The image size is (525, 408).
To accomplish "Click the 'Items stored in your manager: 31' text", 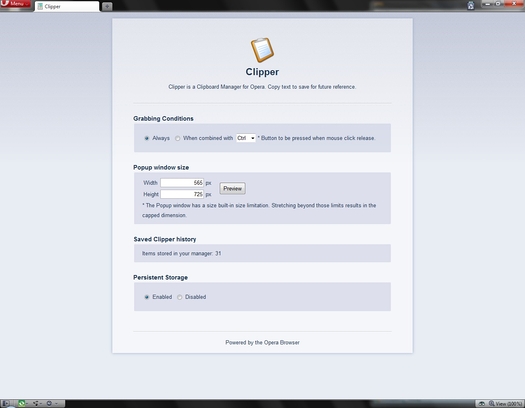I will (x=181, y=253).
